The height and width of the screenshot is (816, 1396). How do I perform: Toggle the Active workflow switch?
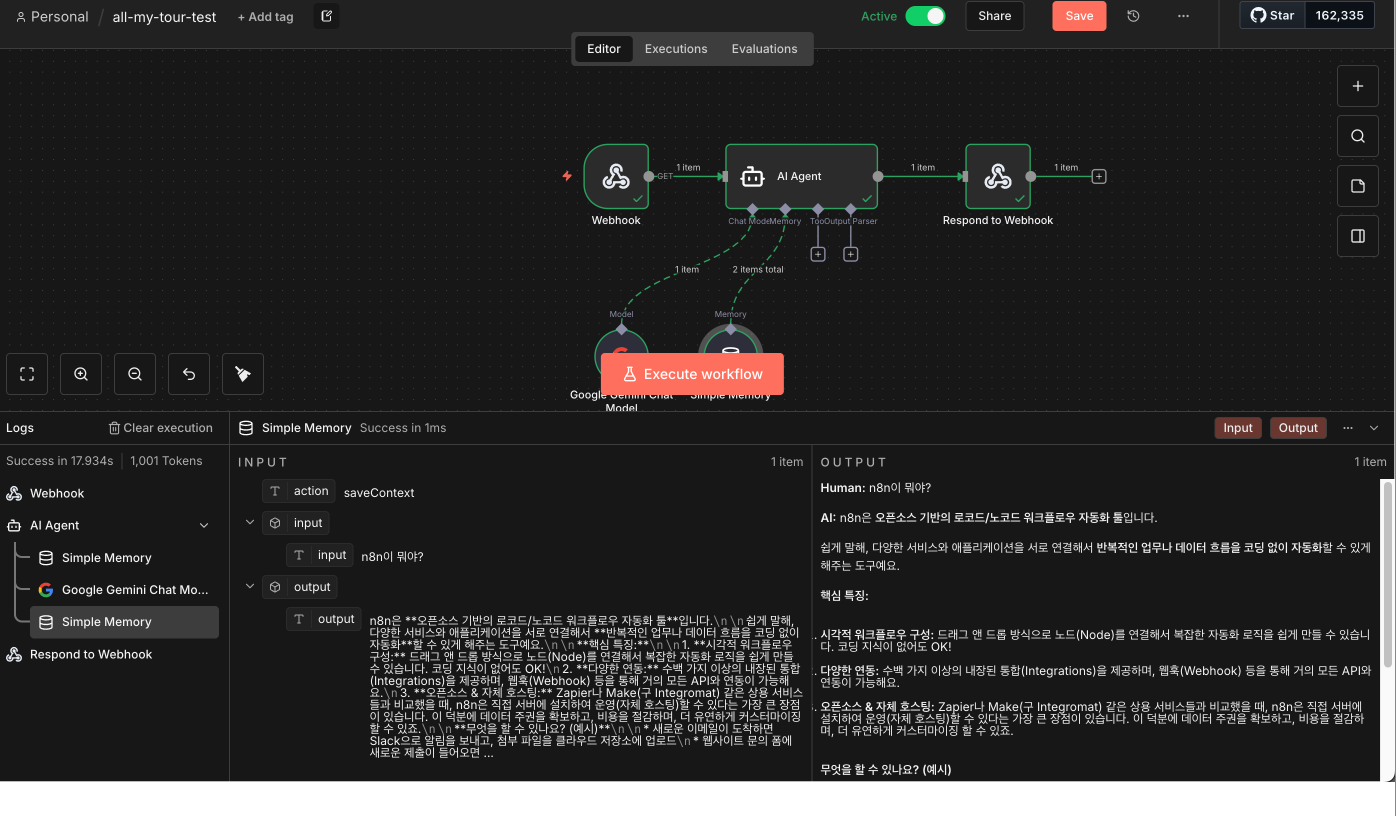[x=925, y=16]
